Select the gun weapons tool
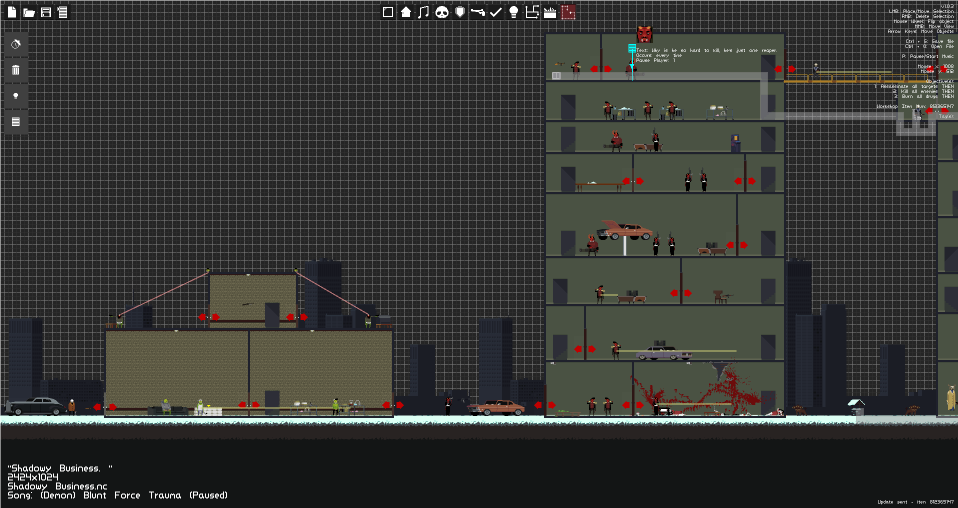Screen dimensions: 958x508 click(478, 12)
